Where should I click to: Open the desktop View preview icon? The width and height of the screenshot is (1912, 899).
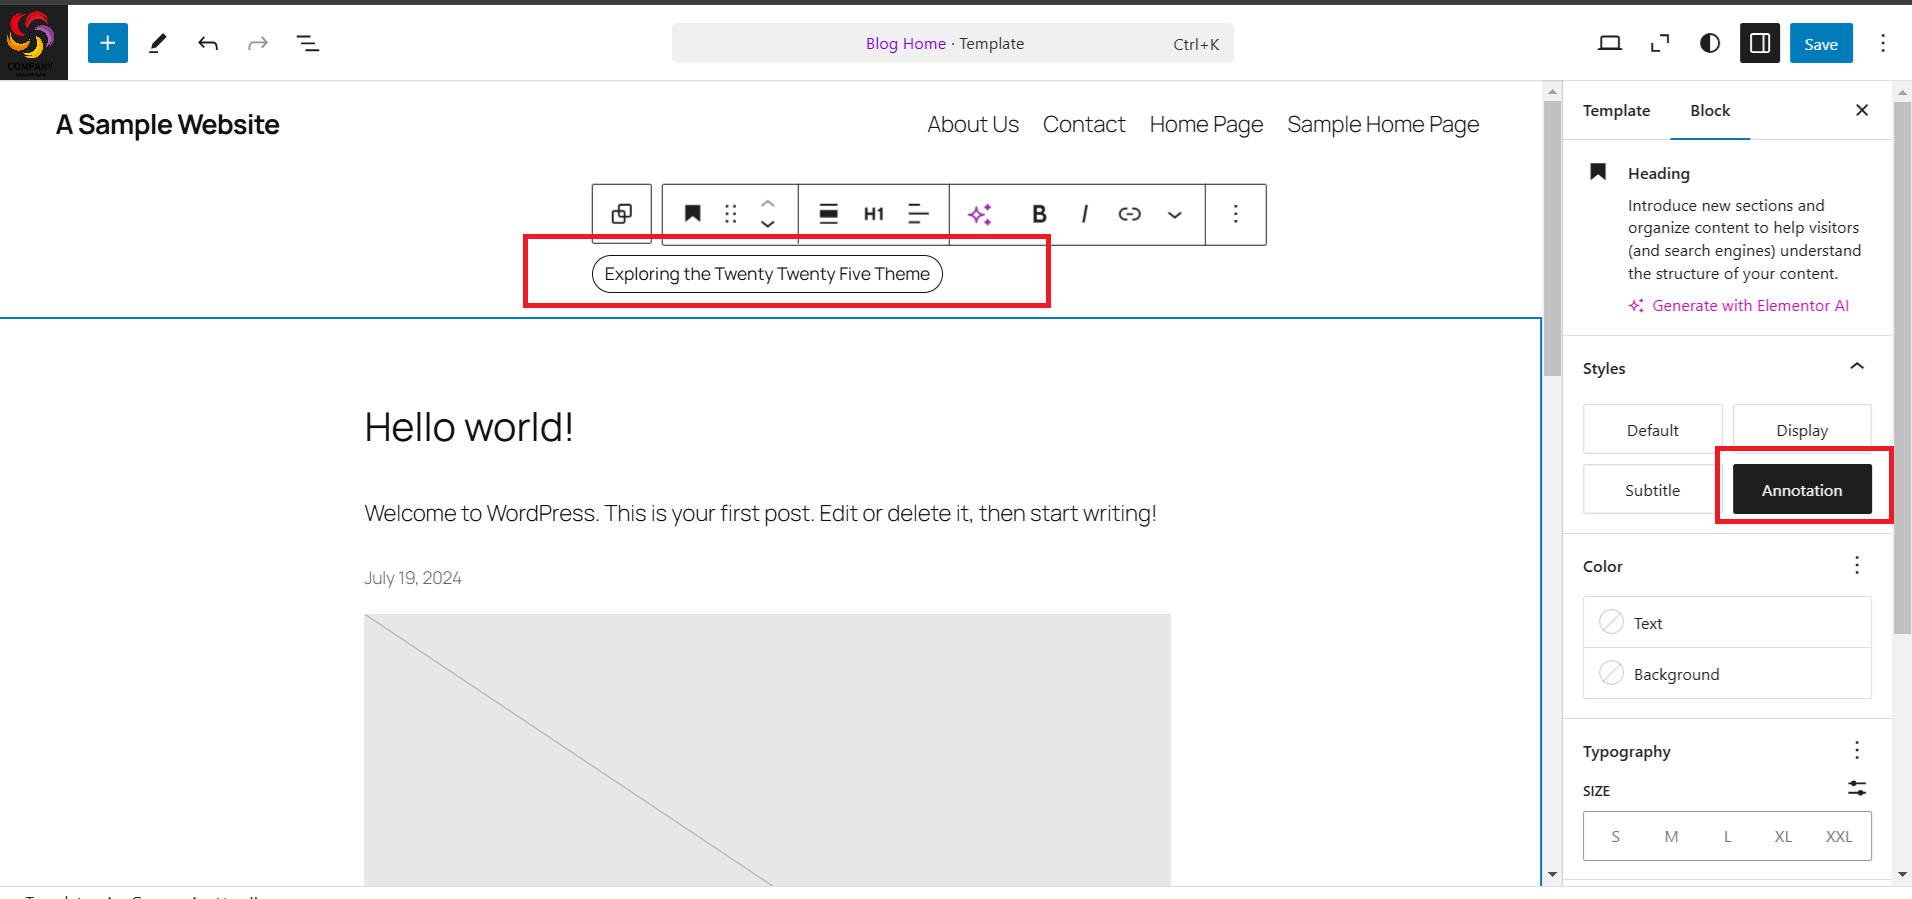1610,43
